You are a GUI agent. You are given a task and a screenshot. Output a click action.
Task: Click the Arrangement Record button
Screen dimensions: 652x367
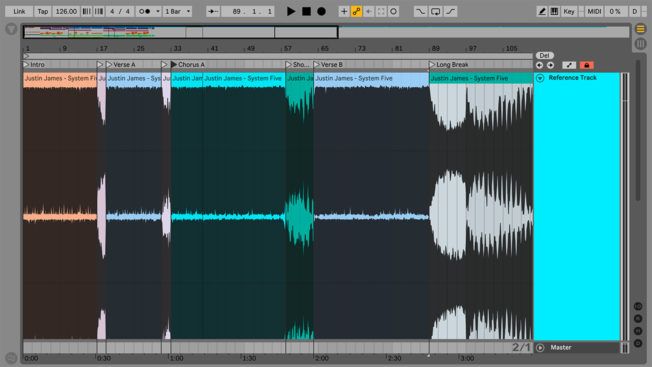coord(321,11)
